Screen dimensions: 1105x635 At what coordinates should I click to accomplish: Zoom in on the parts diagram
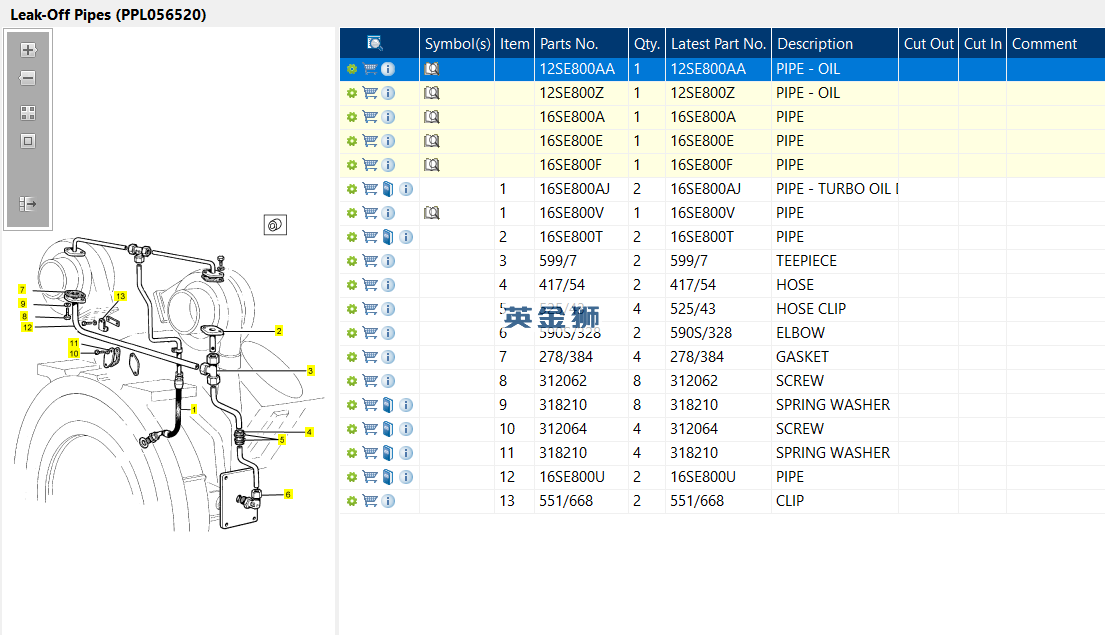point(28,50)
